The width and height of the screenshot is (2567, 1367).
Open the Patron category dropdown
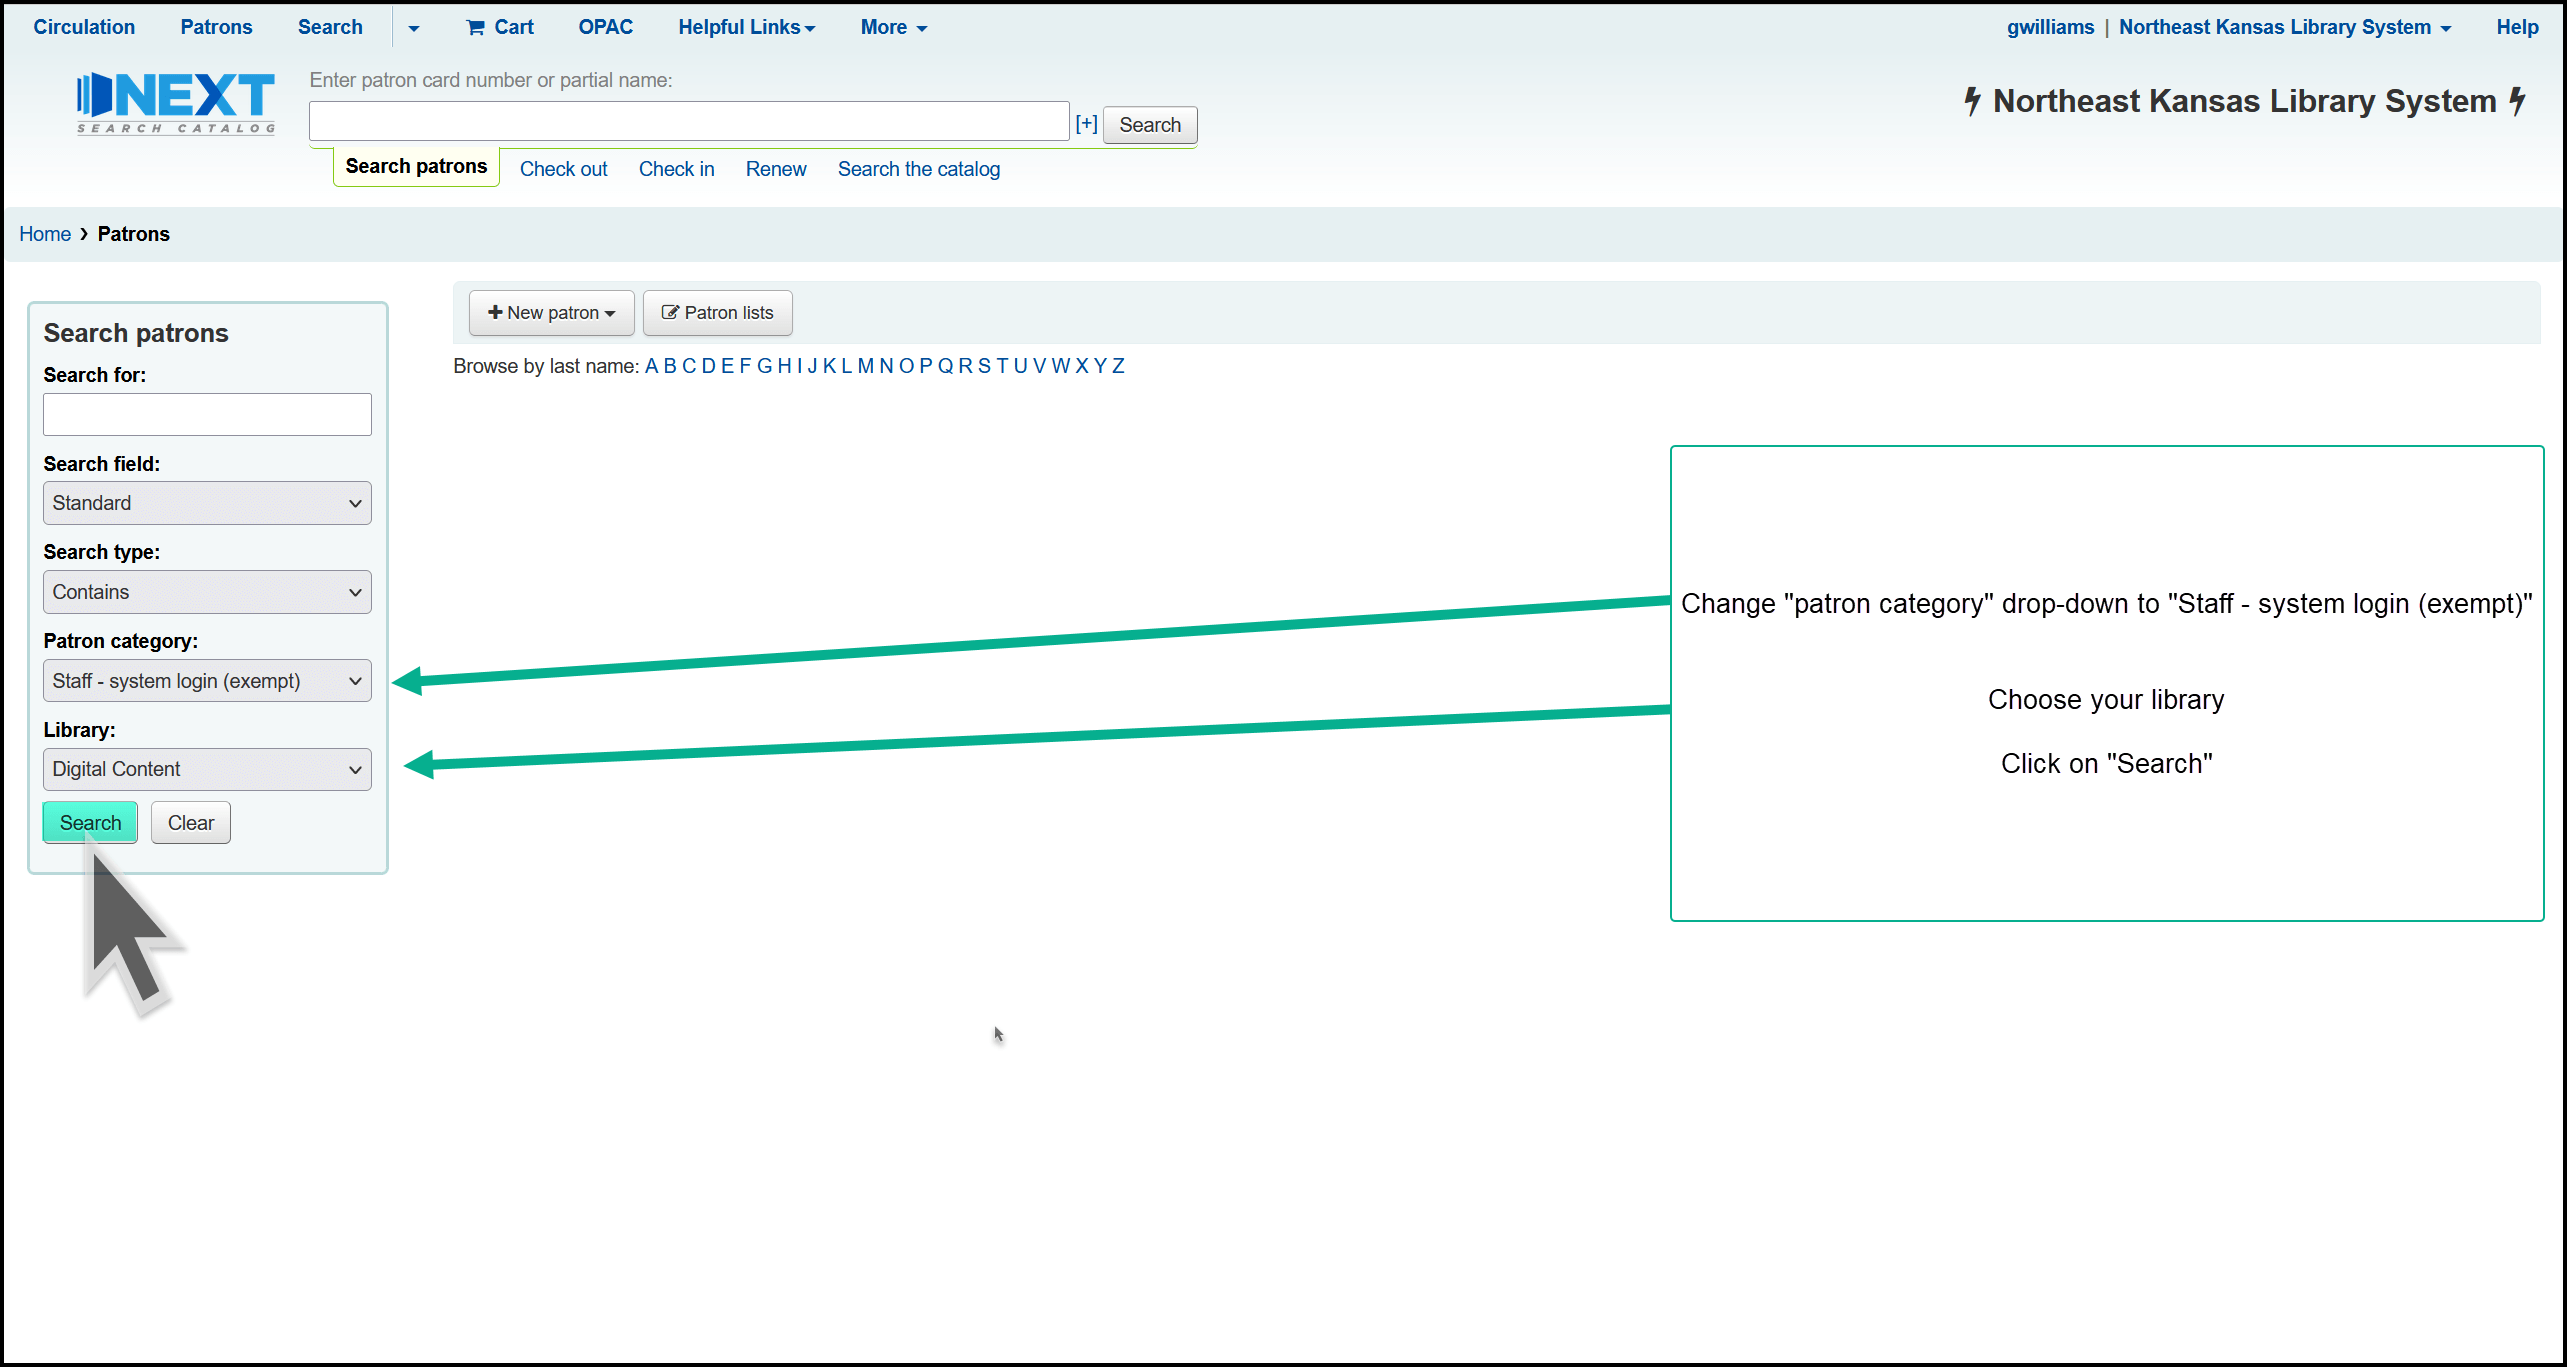pos(207,681)
